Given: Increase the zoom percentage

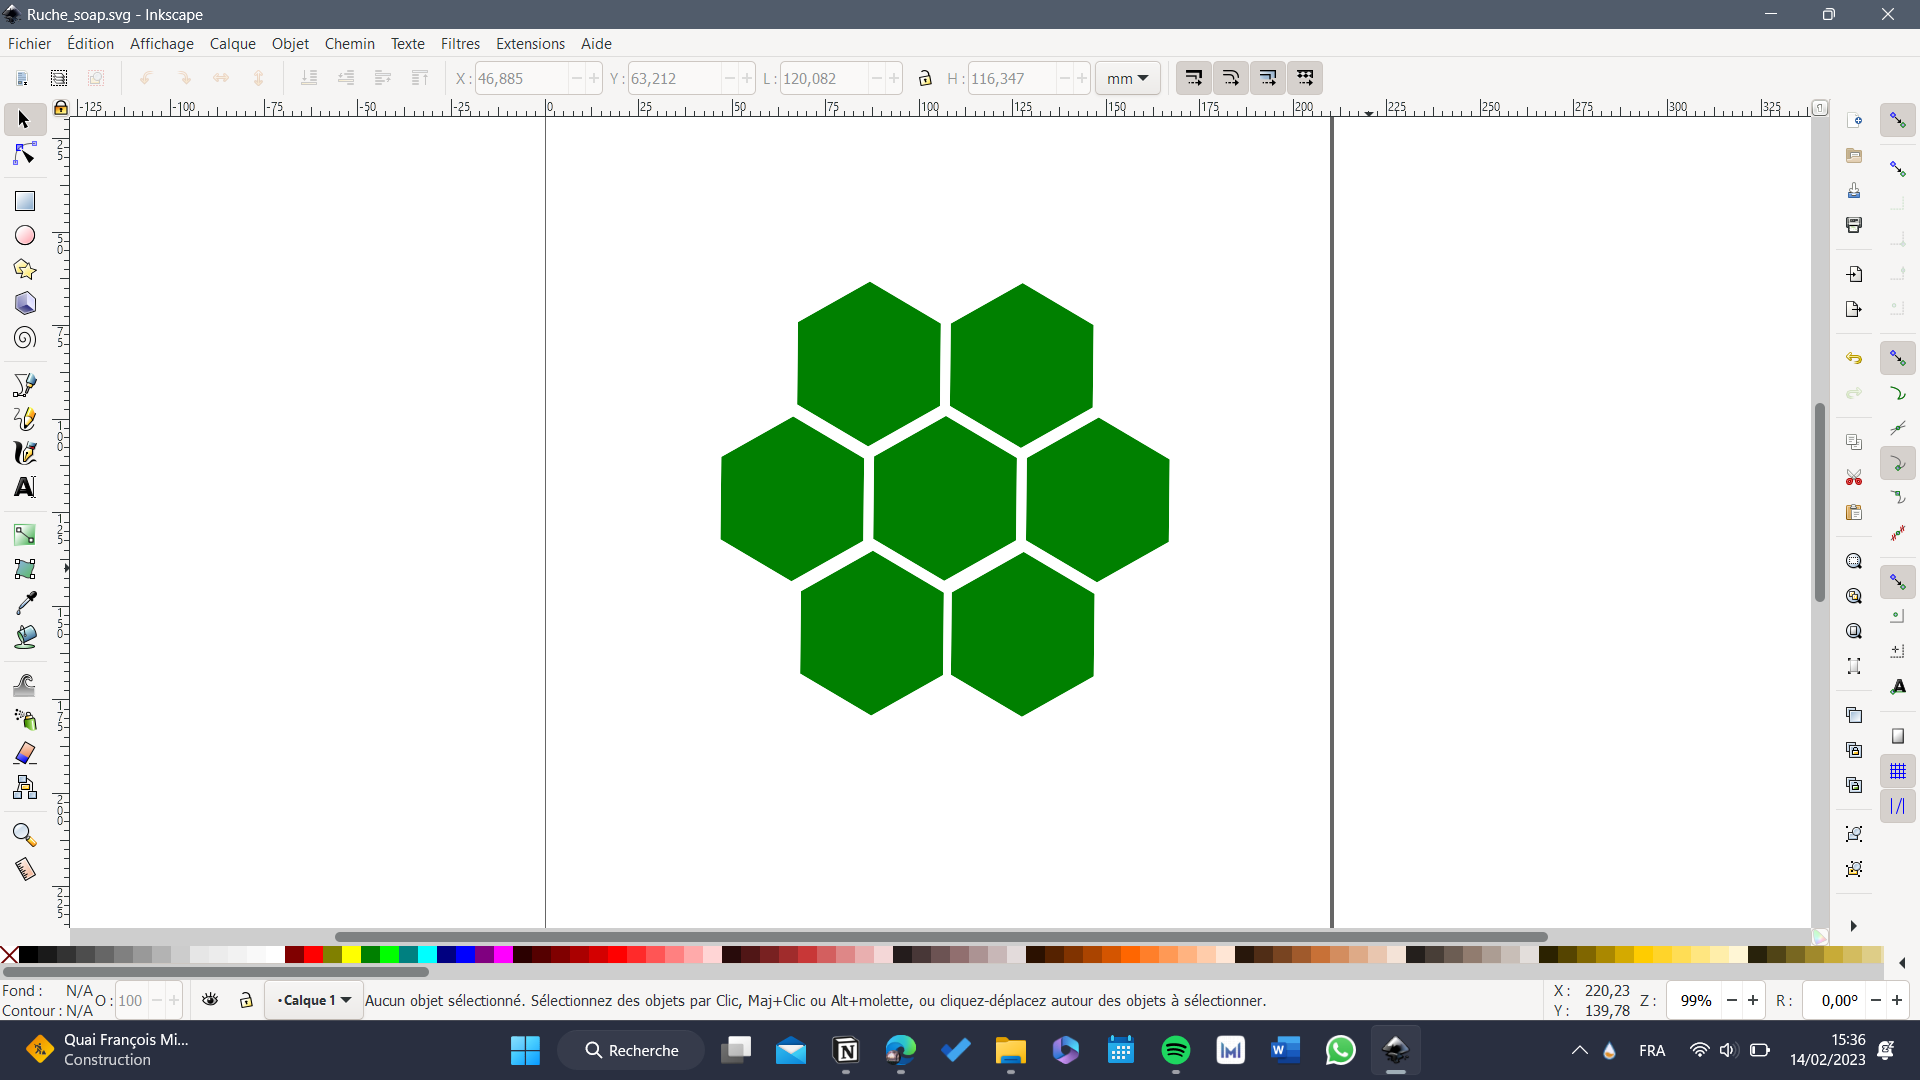Looking at the screenshot, I should click(x=1753, y=1000).
